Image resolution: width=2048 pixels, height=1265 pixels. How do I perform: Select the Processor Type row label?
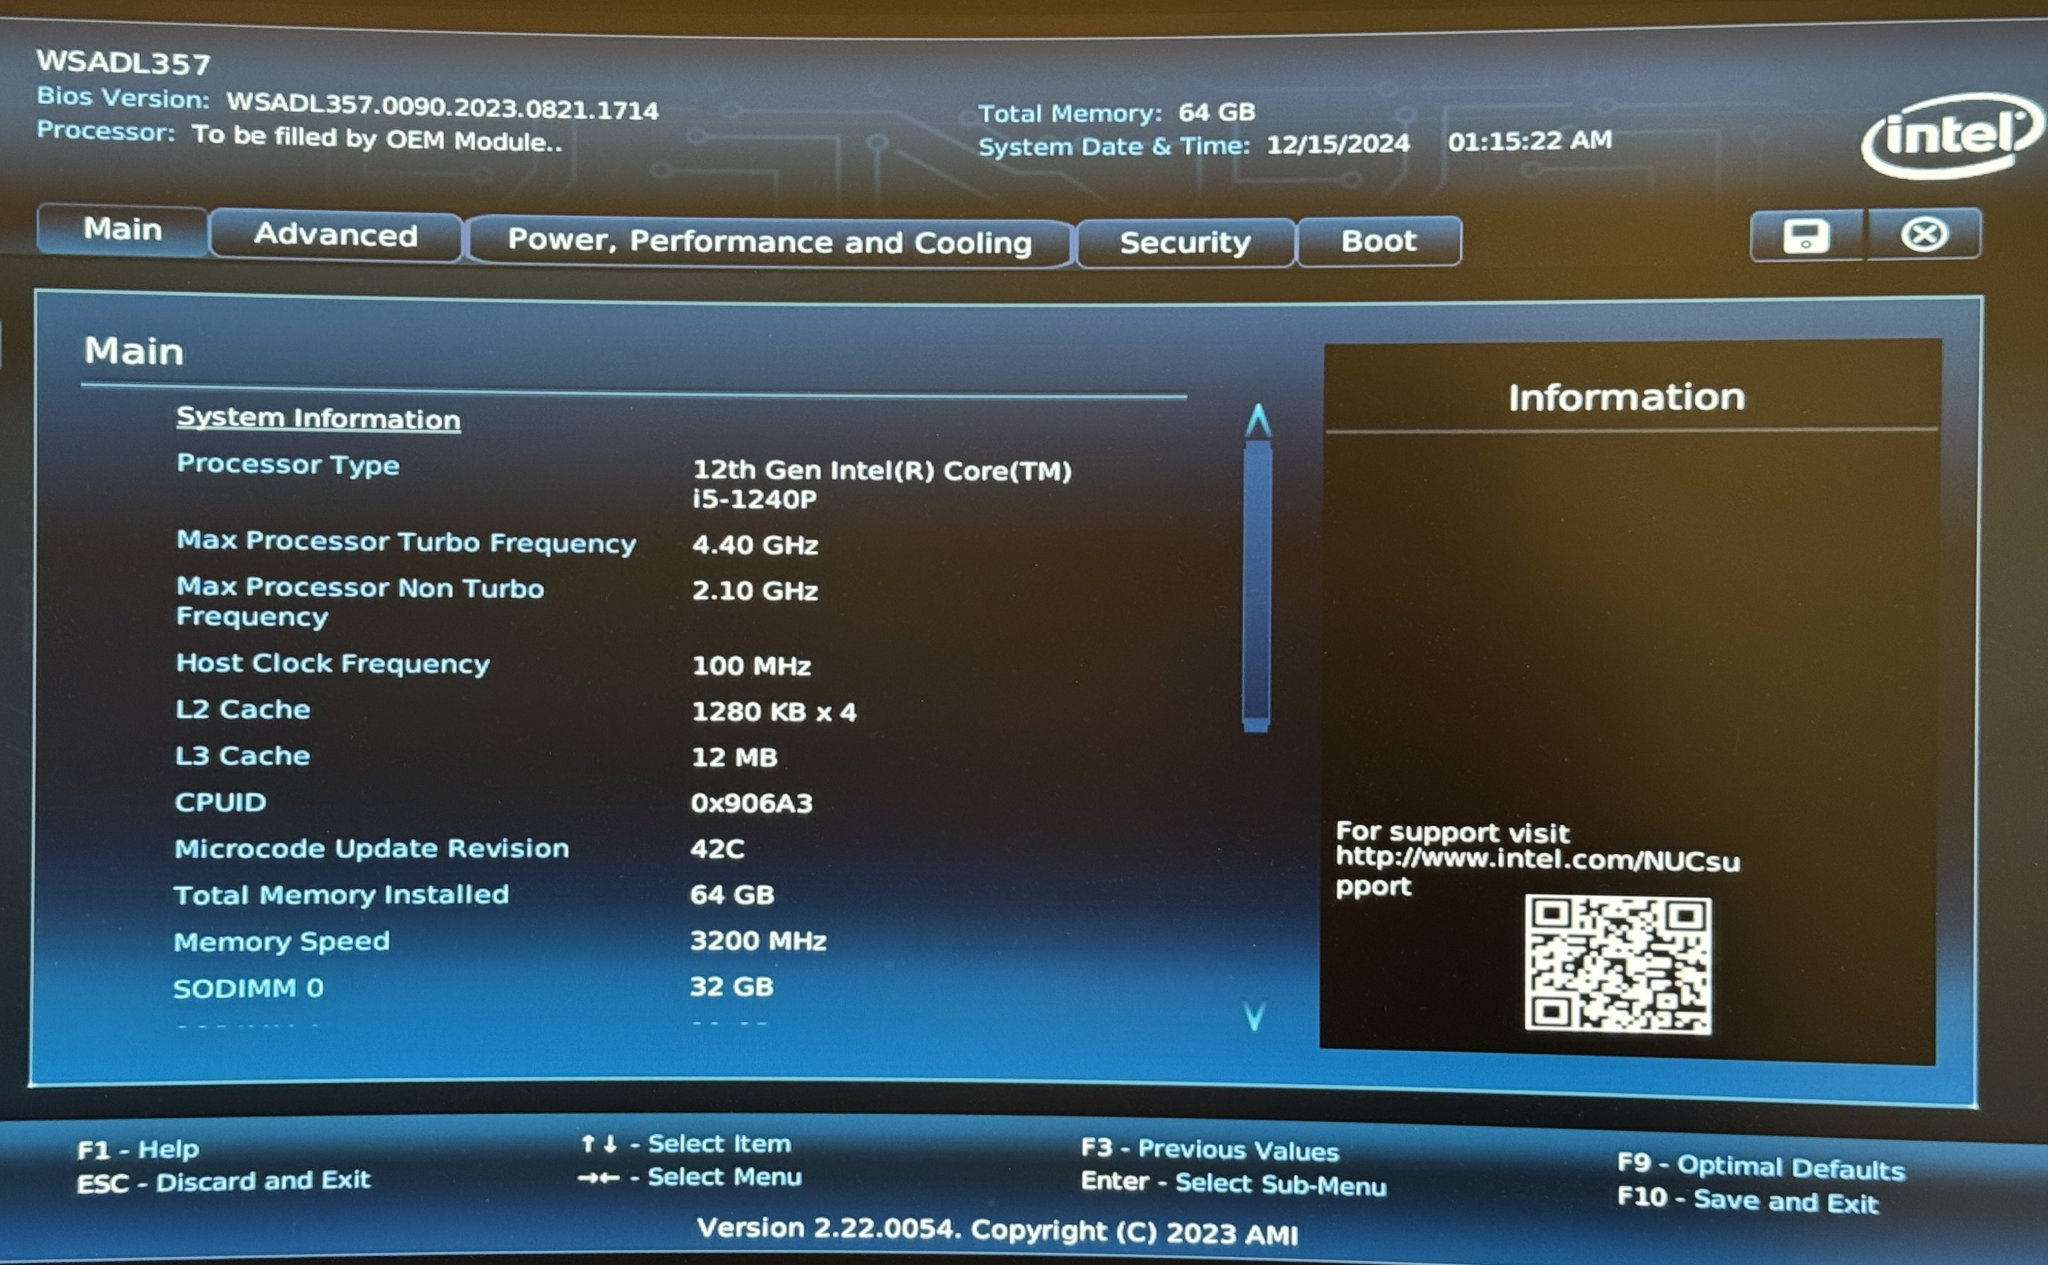pyautogui.click(x=288, y=465)
